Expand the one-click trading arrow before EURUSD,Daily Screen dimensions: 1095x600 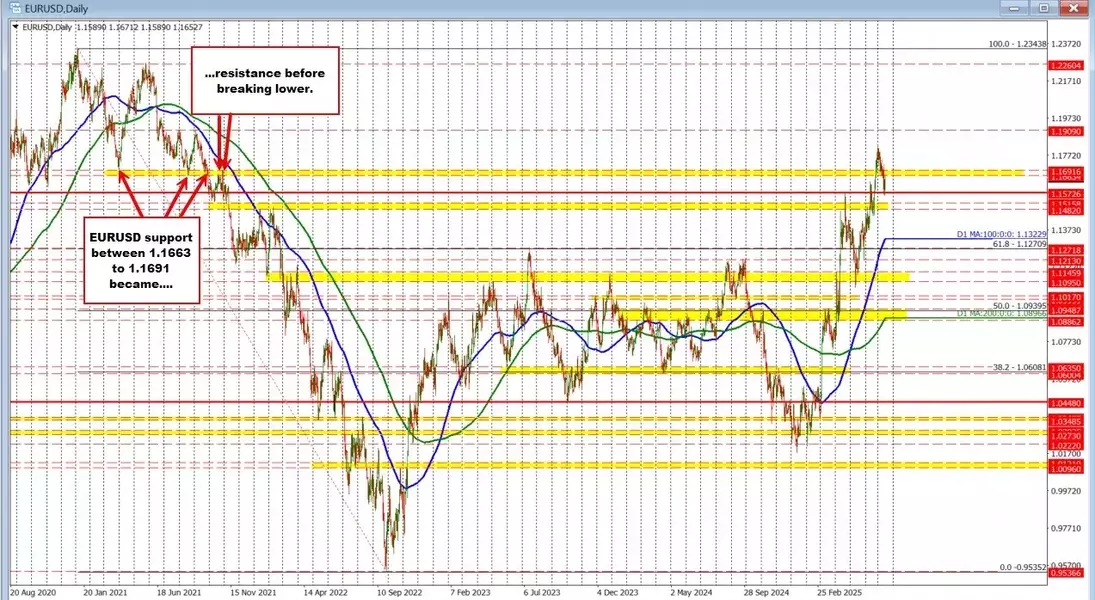[16, 27]
